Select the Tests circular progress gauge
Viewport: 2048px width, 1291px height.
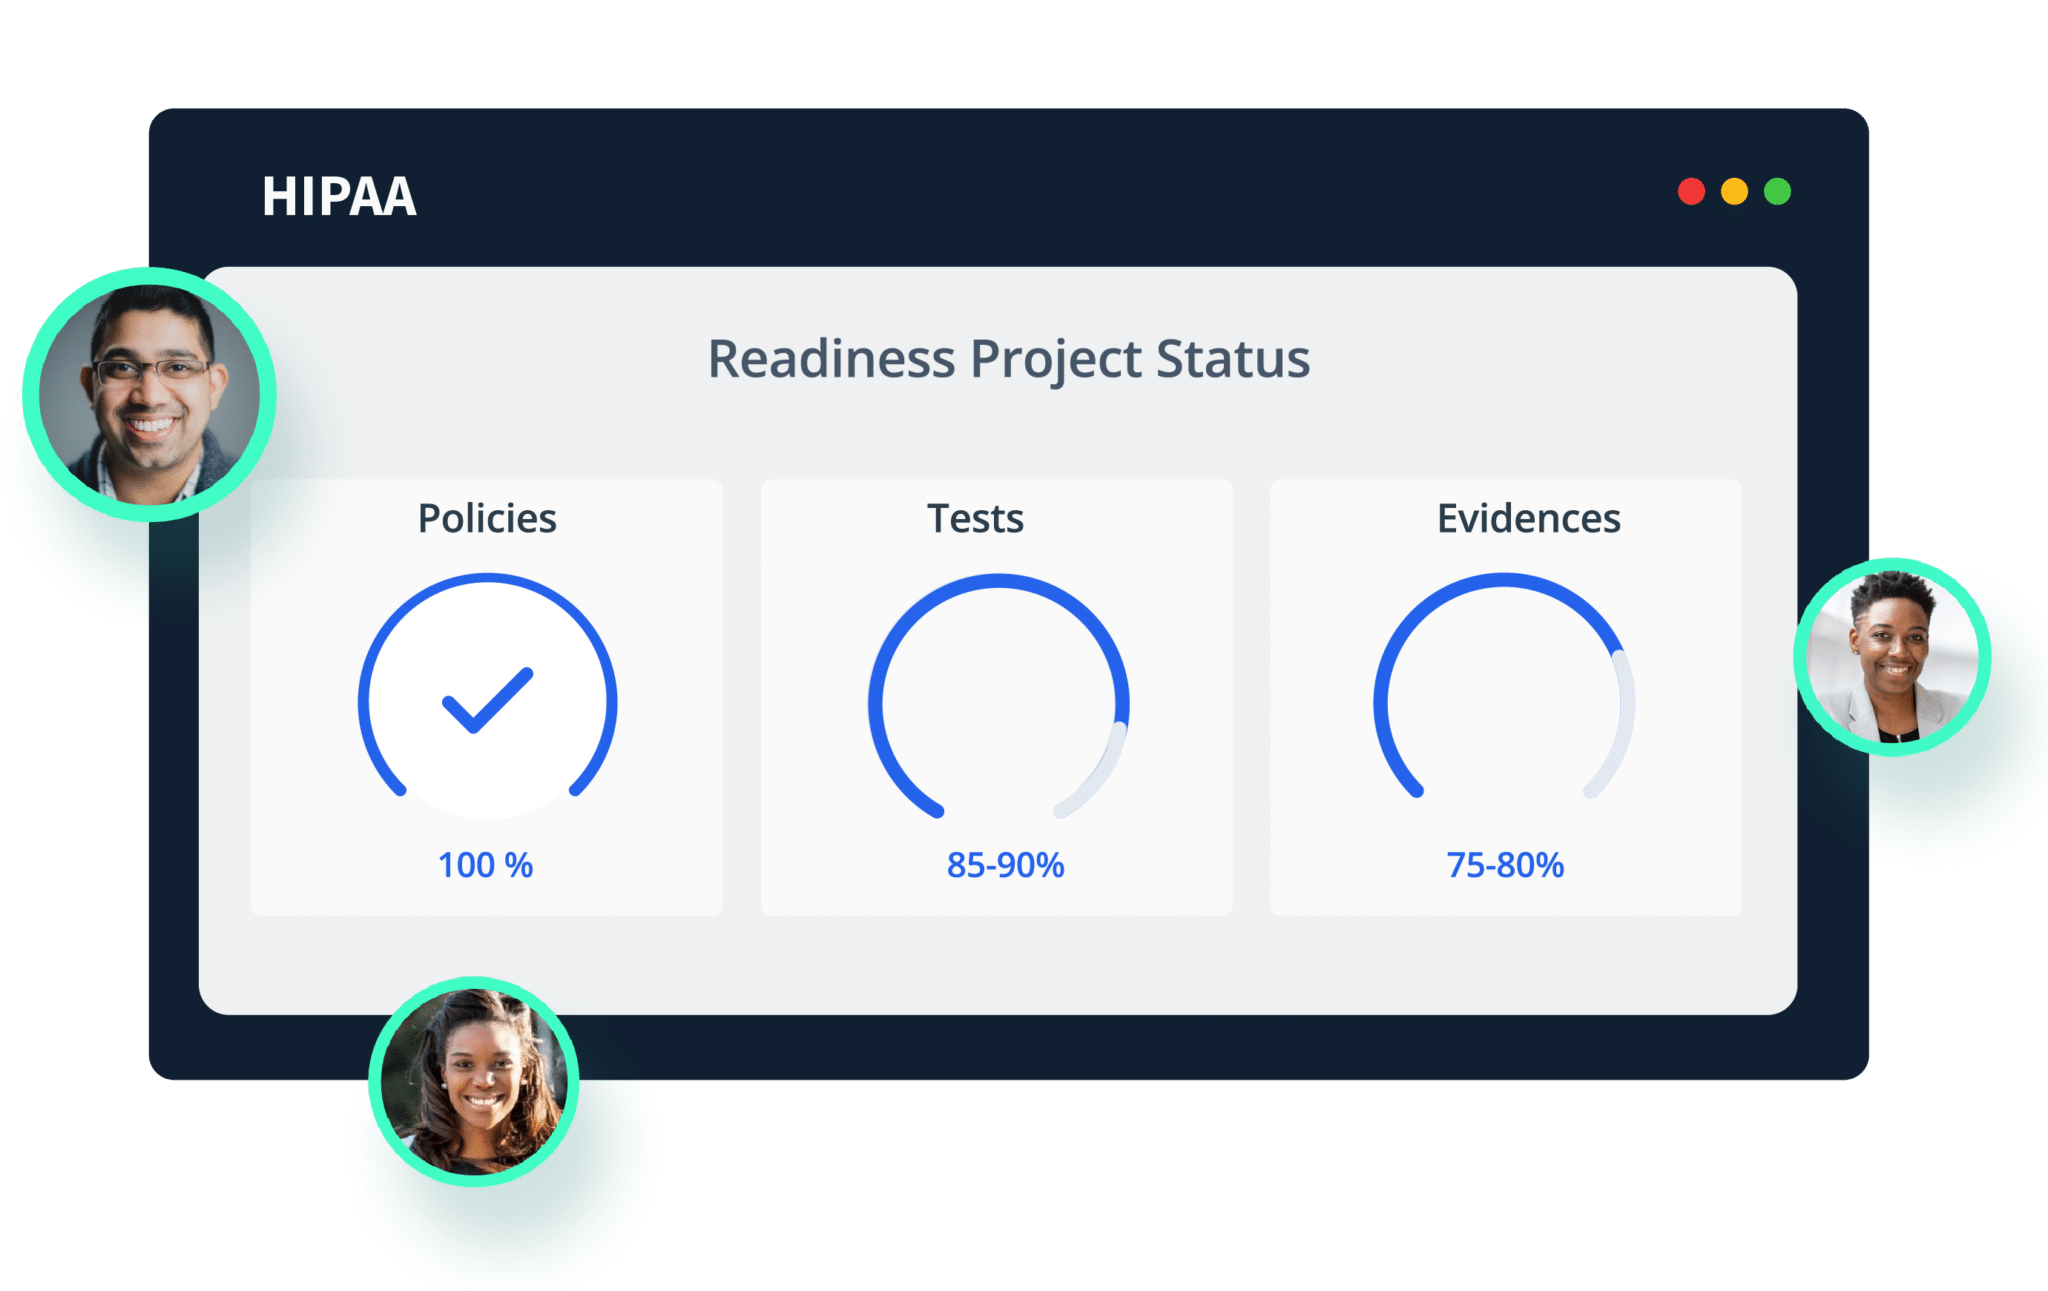click(998, 696)
